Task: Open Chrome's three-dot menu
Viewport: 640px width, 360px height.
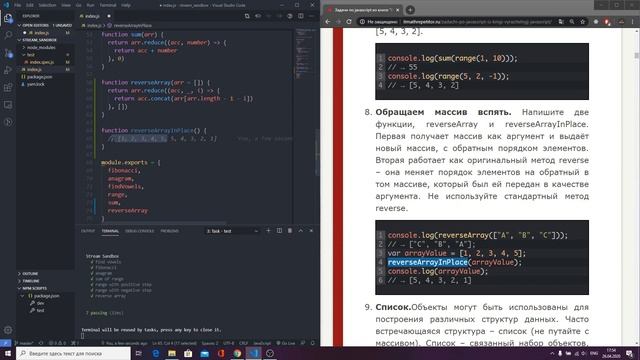Action: (x=633, y=22)
